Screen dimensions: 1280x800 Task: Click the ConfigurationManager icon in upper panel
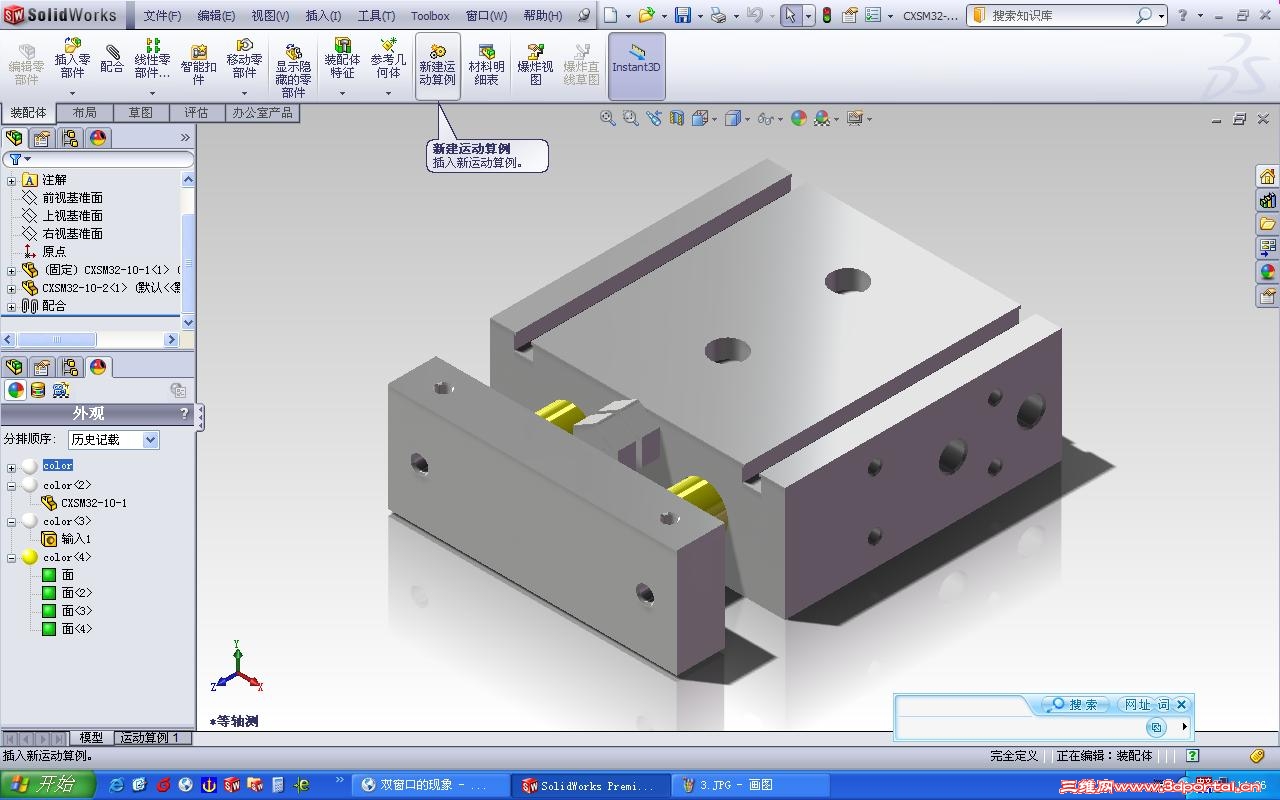tap(70, 138)
